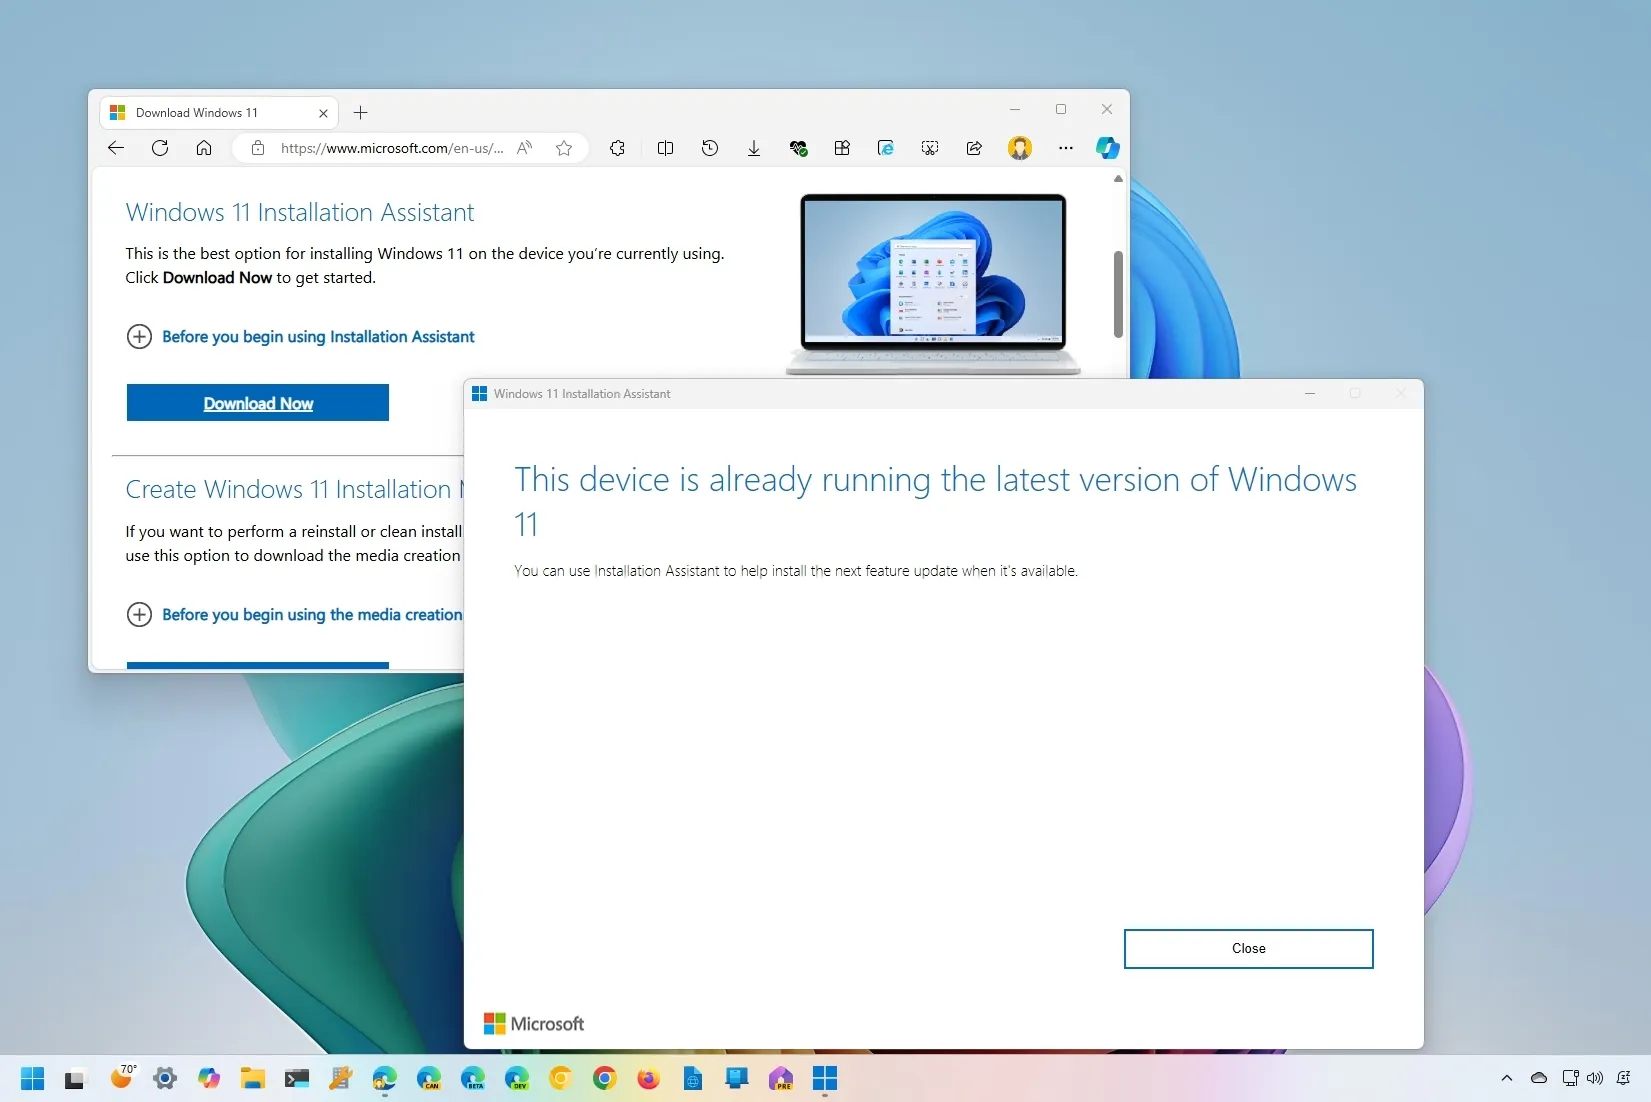
Task: Open the split screen icon
Action: (x=666, y=148)
